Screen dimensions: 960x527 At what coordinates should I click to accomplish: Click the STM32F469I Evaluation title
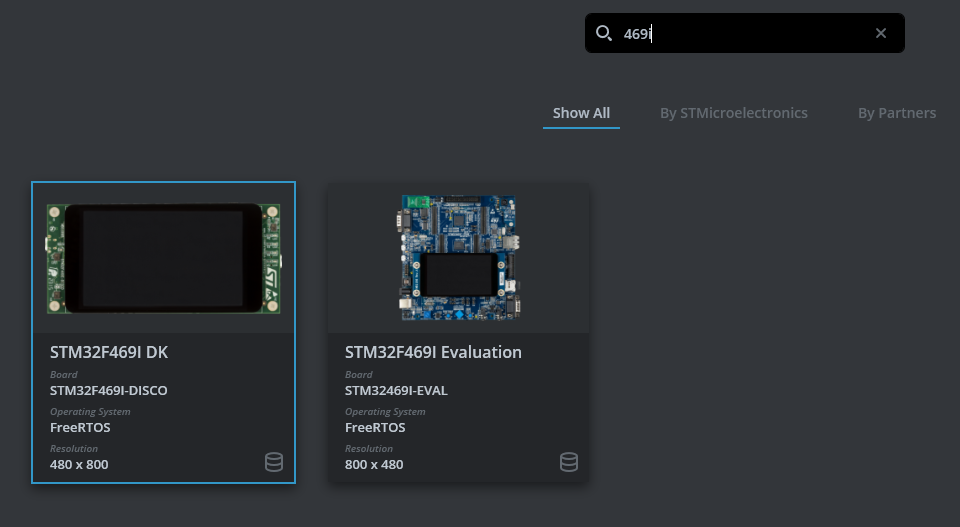click(x=433, y=352)
